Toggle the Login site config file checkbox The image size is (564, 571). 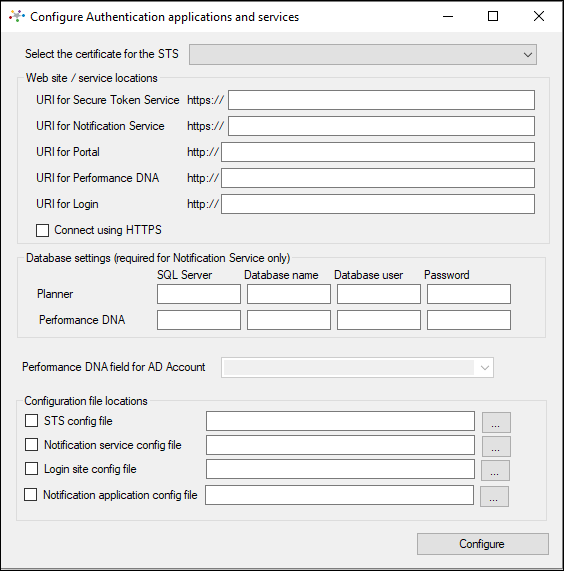(31, 469)
